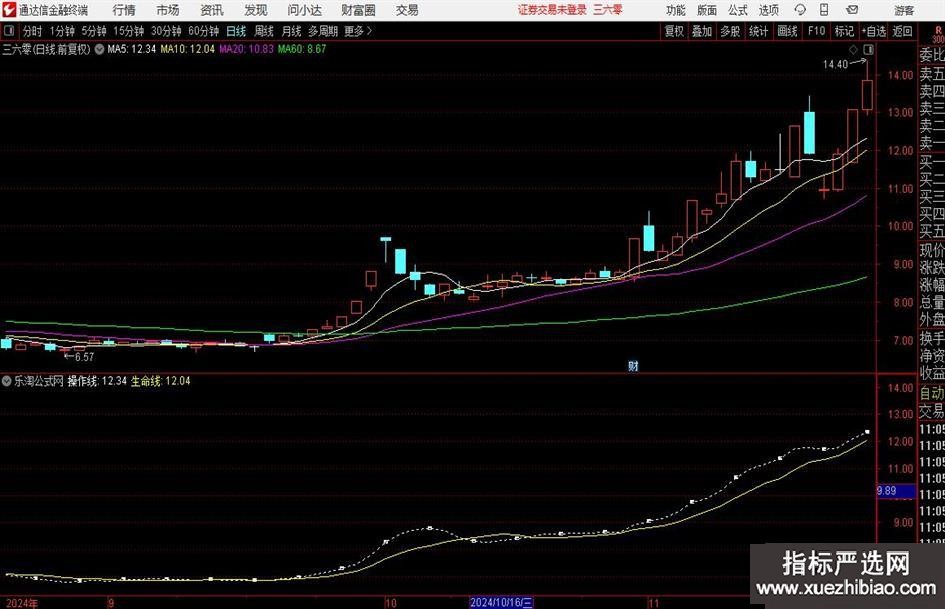The width and height of the screenshot is (945, 609).
Task: Click the 三六零(日线,前复权) chart title
Action: 46,49
